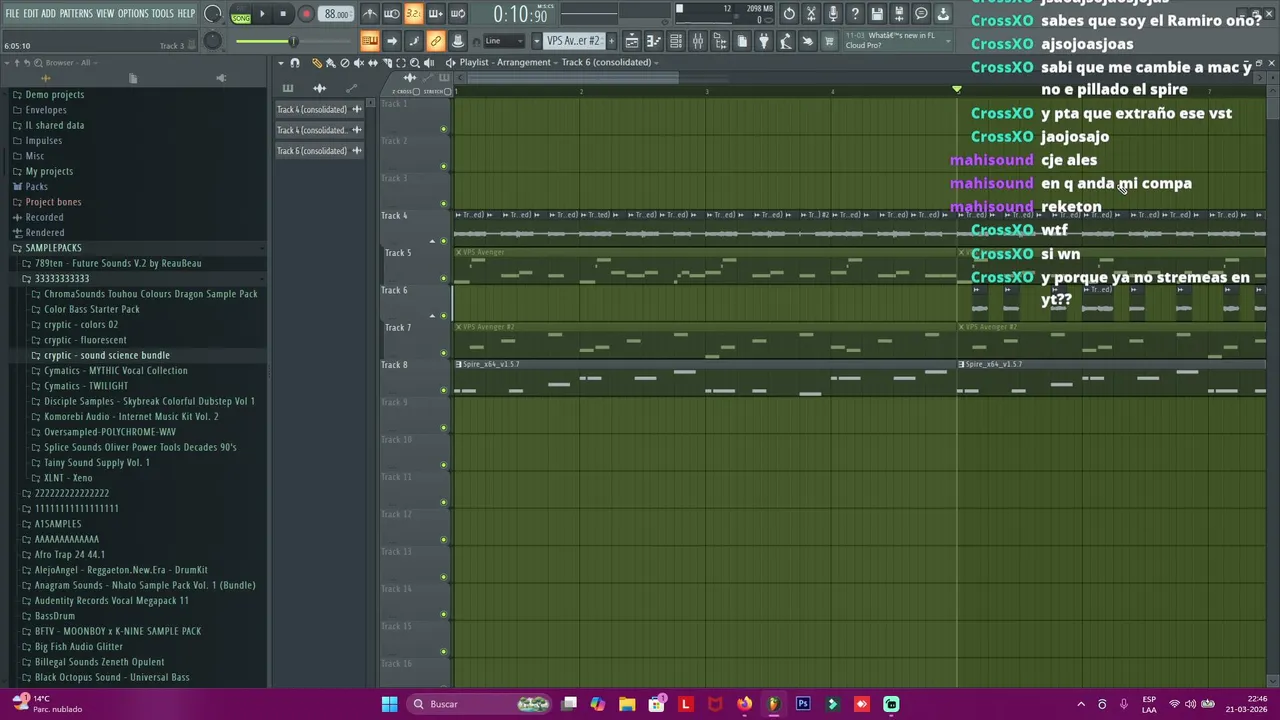Image resolution: width=1280 pixels, height=720 pixels.
Task: Expand the SAMPLEPACKS folder
Action: [x=53, y=248]
